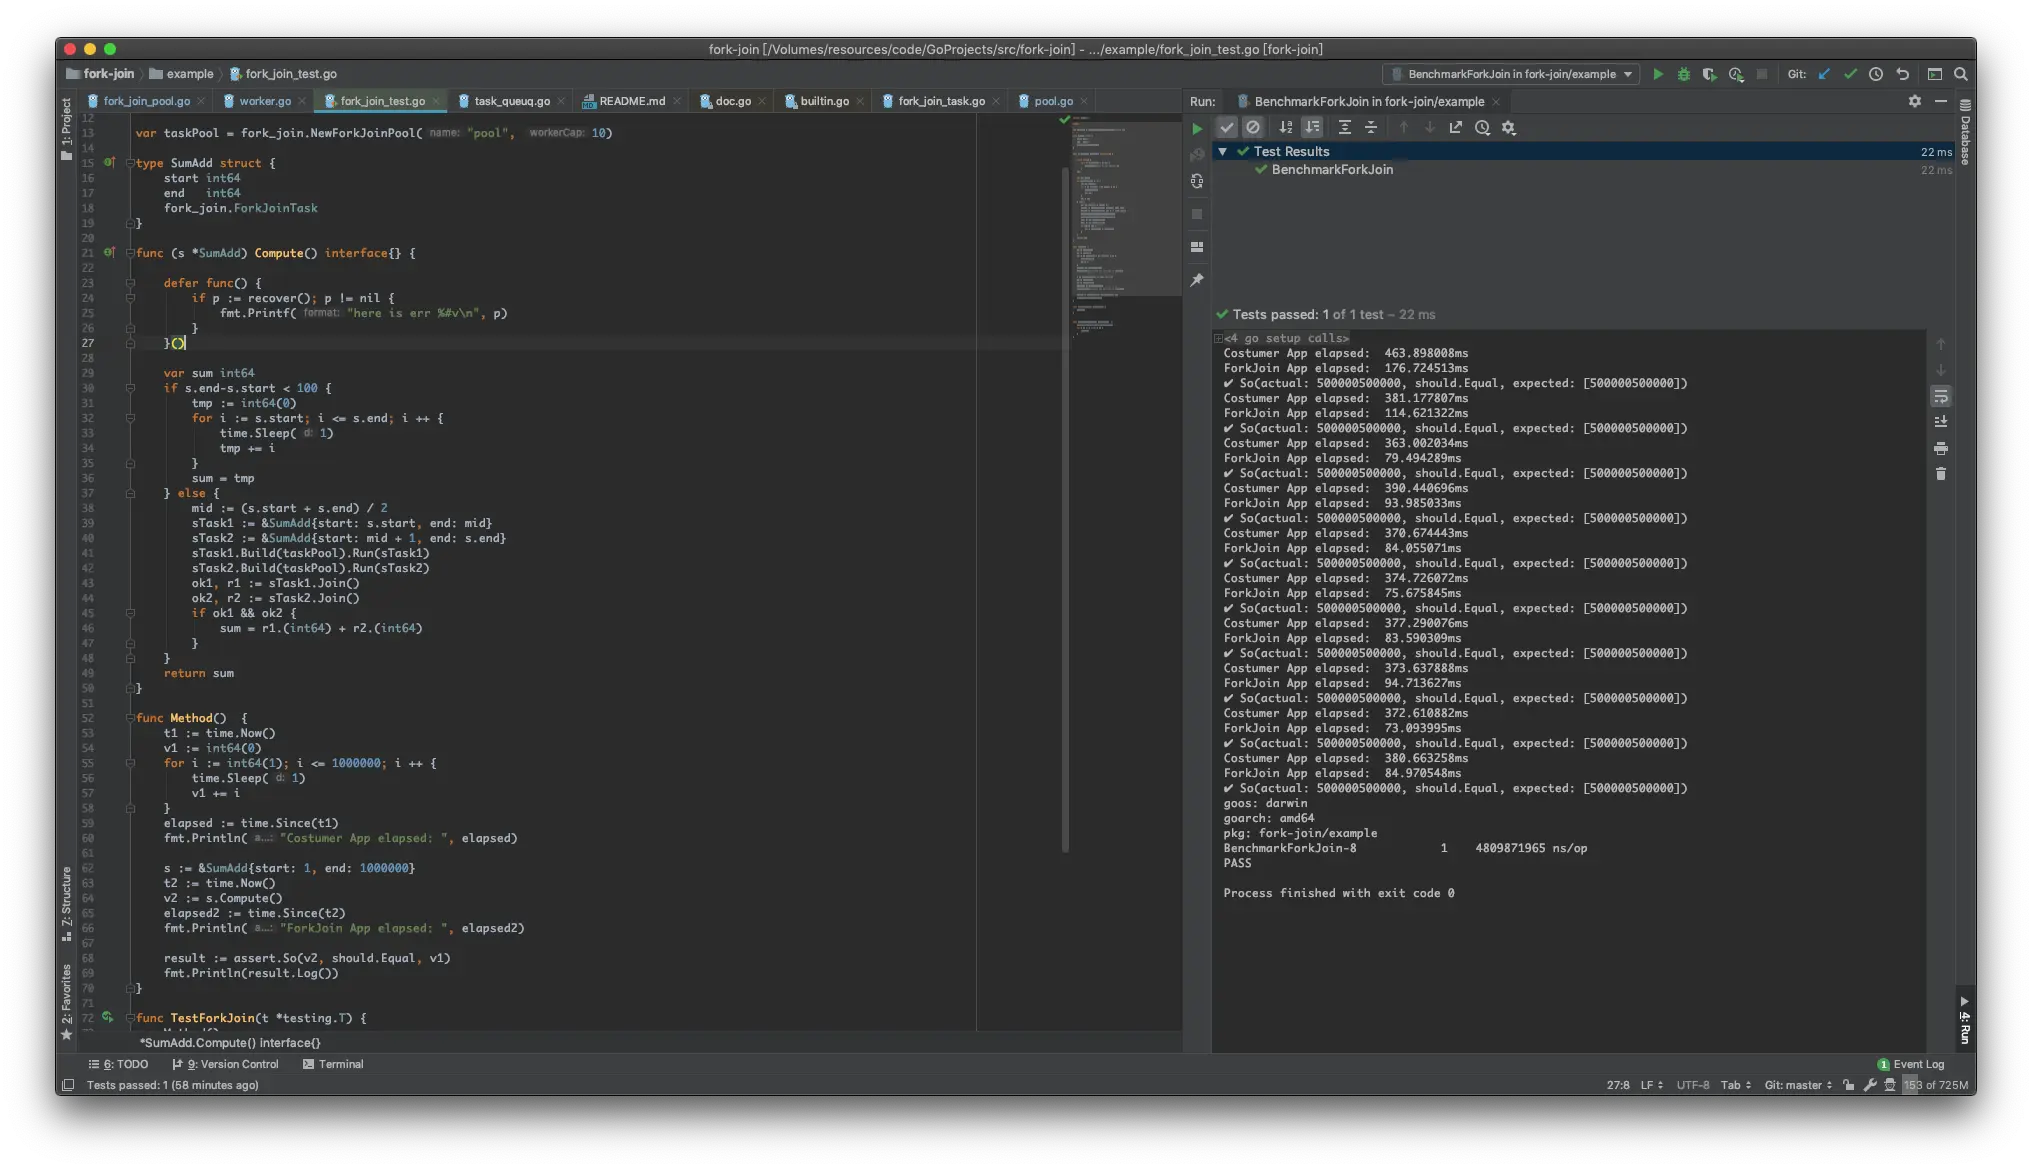
Task: Click the Debug bug icon in top toolbar
Action: pyautogui.click(x=1684, y=74)
